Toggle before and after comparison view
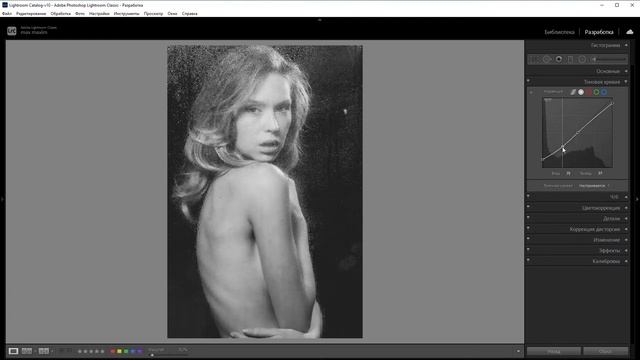The width and height of the screenshot is (640, 360). pos(44,351)
